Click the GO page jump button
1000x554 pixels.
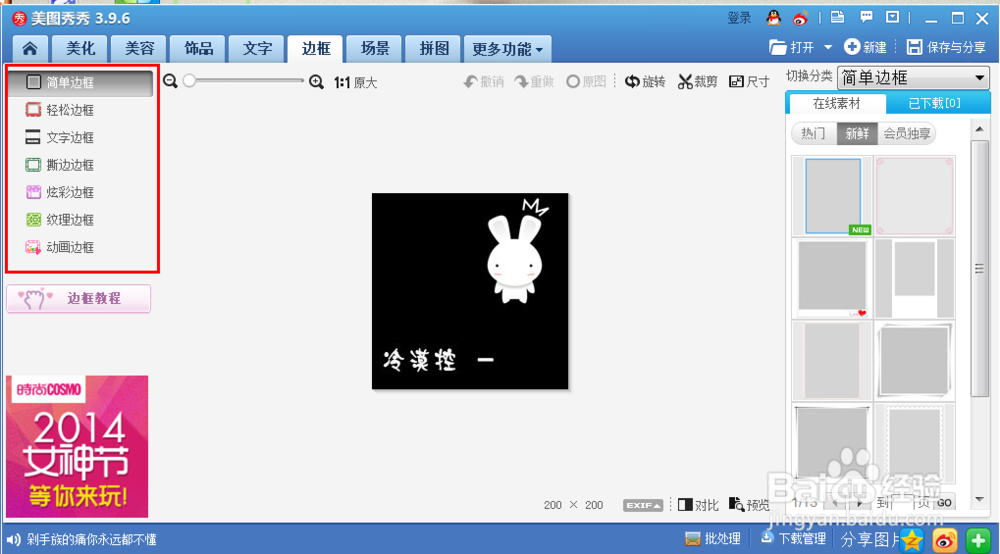[x=945, y=502]
